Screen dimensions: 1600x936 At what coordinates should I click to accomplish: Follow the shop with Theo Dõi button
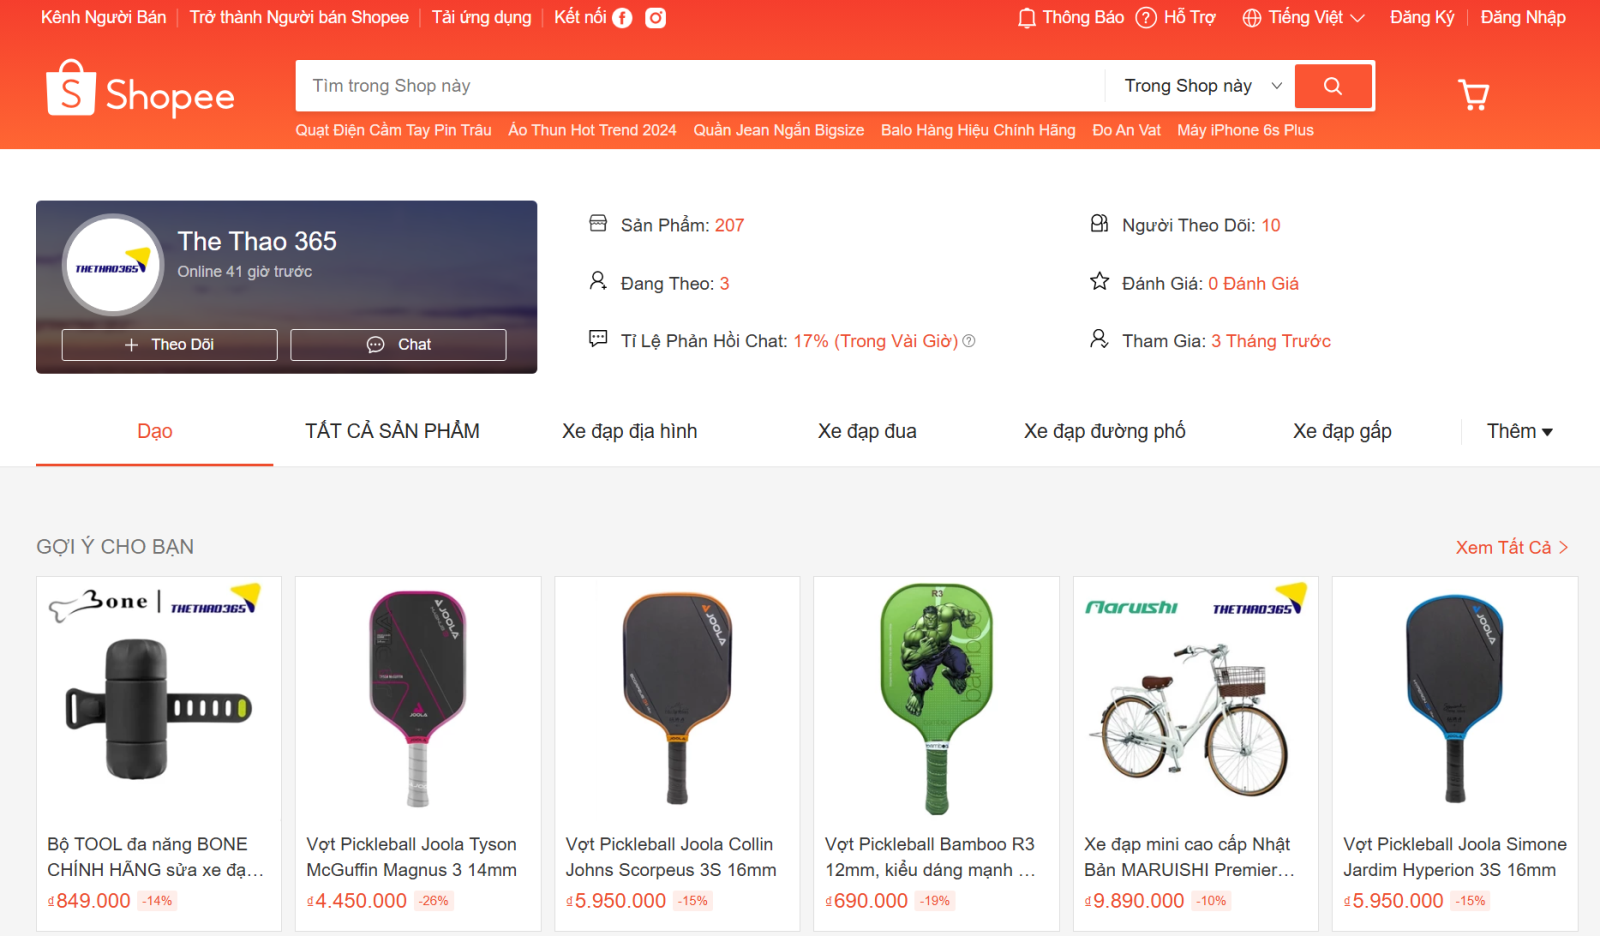[169, 344]
